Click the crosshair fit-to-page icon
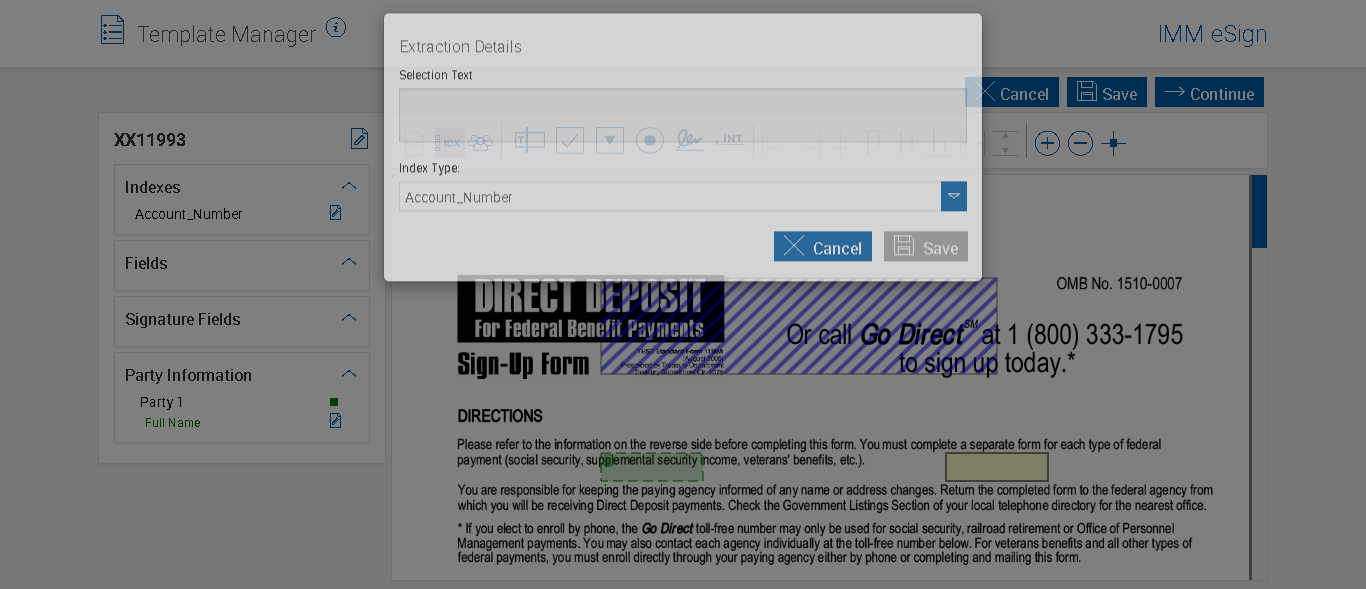Screen dimensions: 1366x589 pos(1113,144)
